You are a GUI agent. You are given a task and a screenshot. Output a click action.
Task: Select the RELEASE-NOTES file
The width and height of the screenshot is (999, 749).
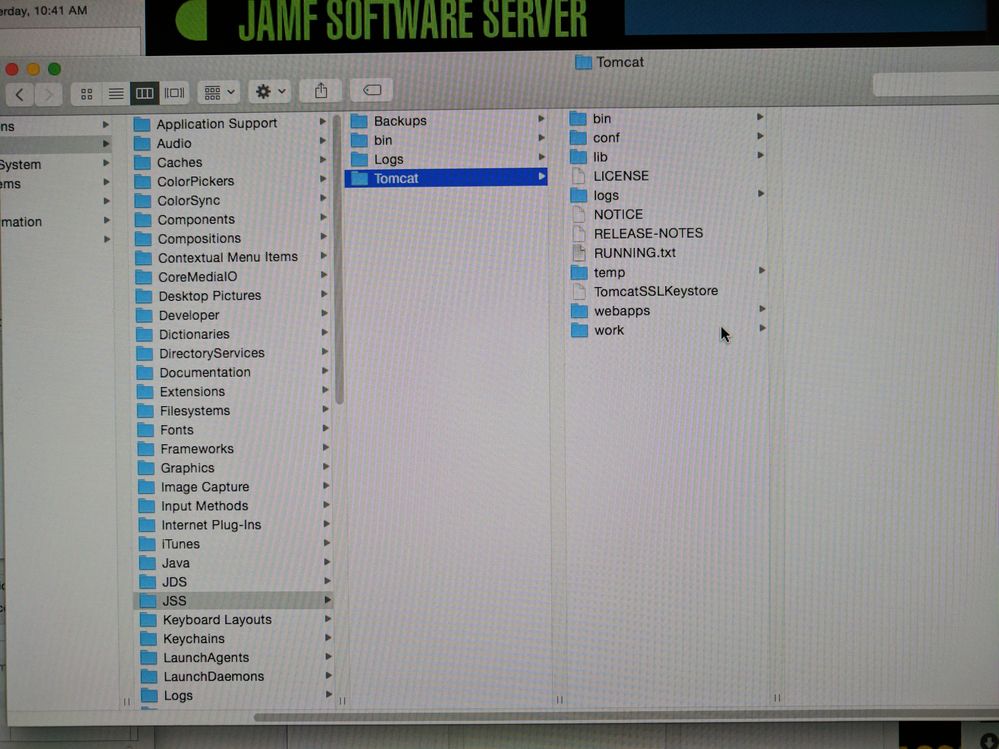(648, 234)
